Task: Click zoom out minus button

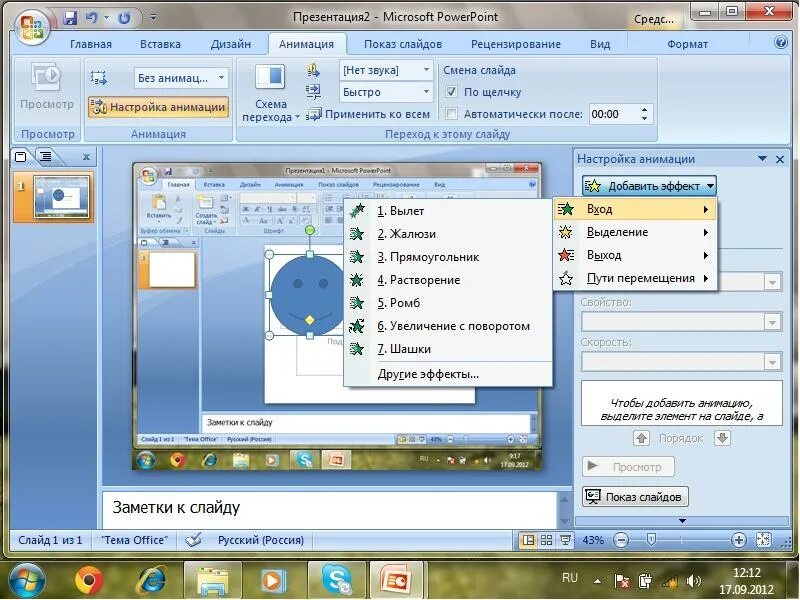Action: click(621, 540)
